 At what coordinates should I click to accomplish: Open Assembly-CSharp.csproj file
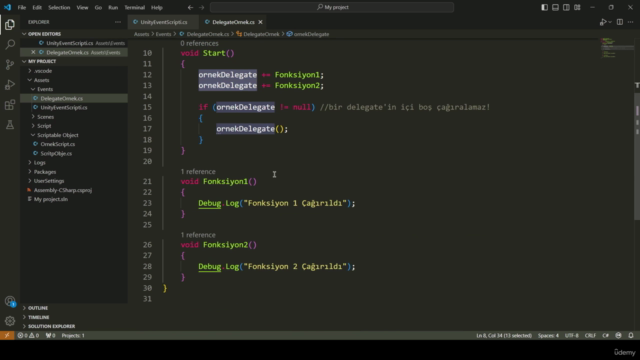(x=62, y=190)
